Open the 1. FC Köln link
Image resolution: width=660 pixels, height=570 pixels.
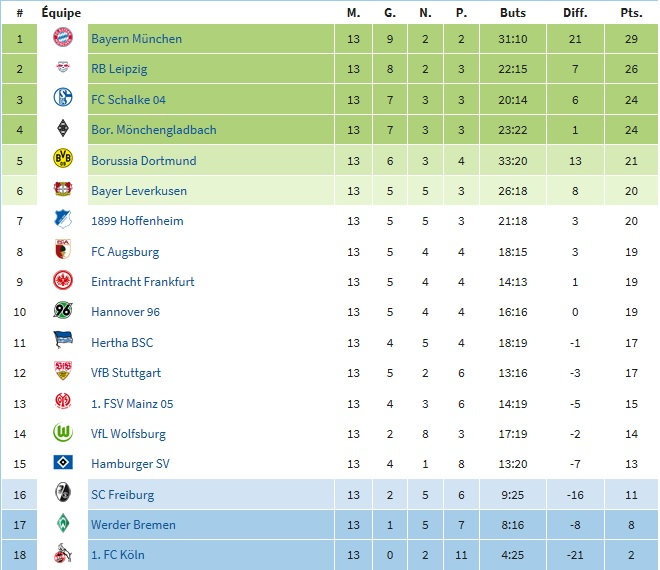tap(118, 555)
